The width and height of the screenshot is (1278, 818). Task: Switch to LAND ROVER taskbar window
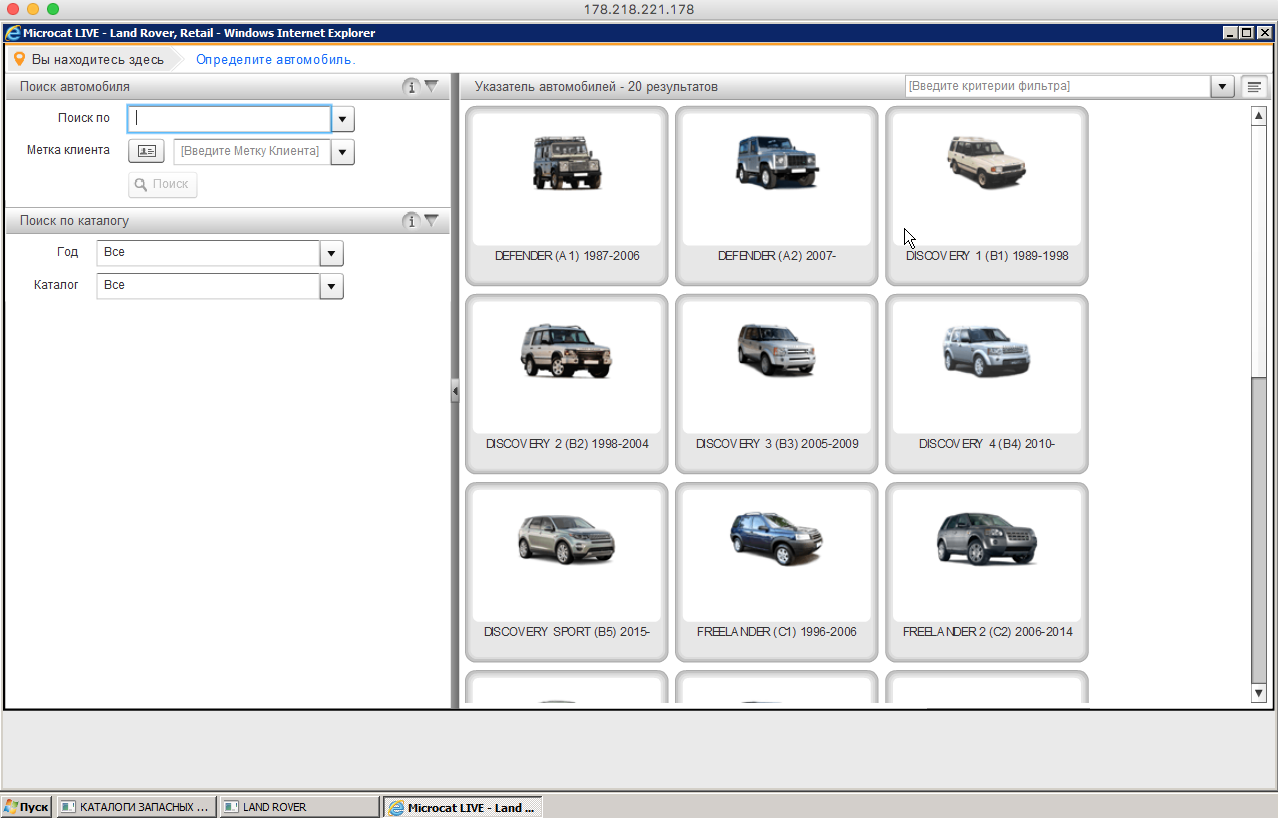(298, 807)
